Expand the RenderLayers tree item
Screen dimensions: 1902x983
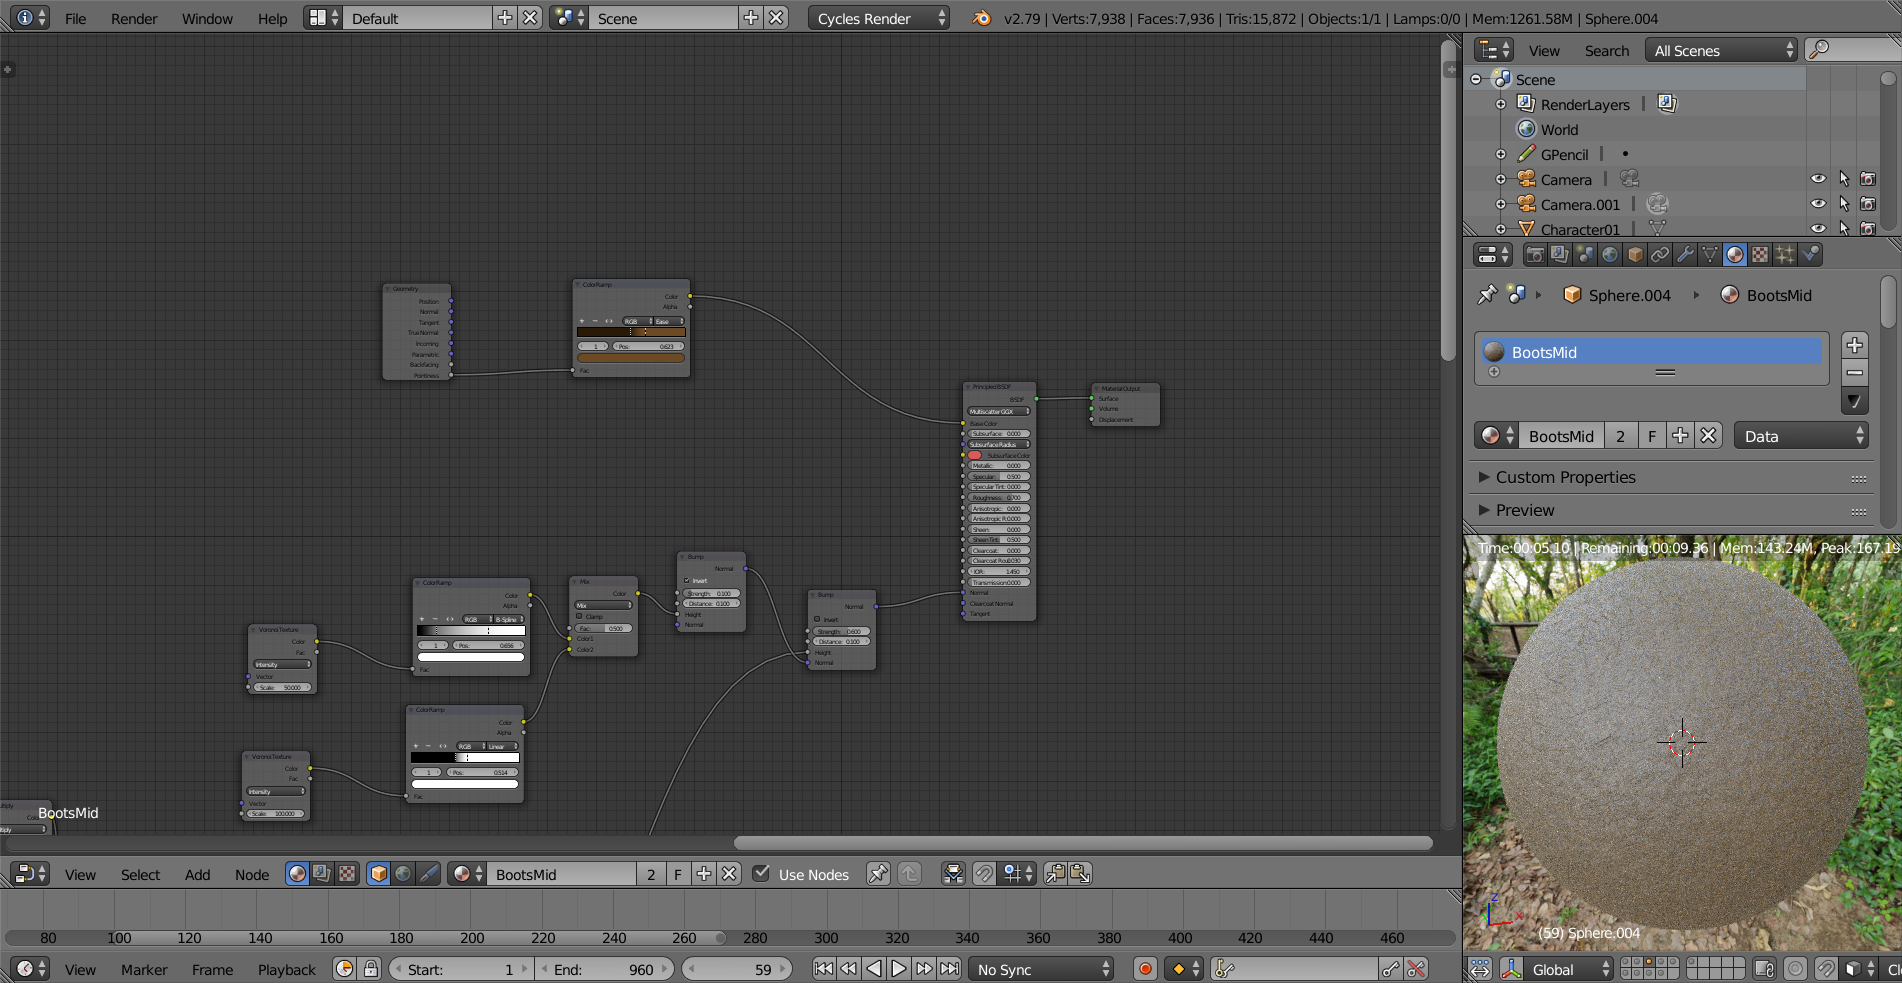pyautogui.click(x=1501, y=104)
